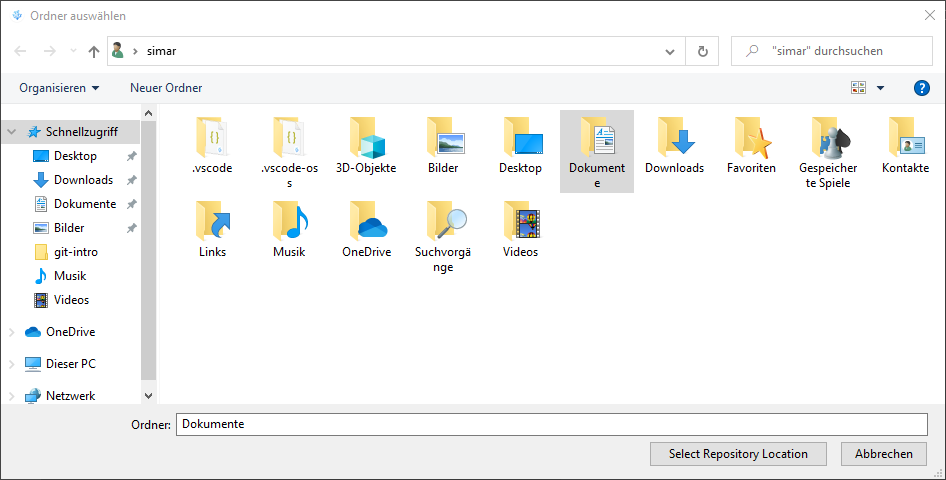The image size is (946, 480).
Task: Select Dieser PC in navigation pane
Action: pyautogui.click(x=71, y=364)
